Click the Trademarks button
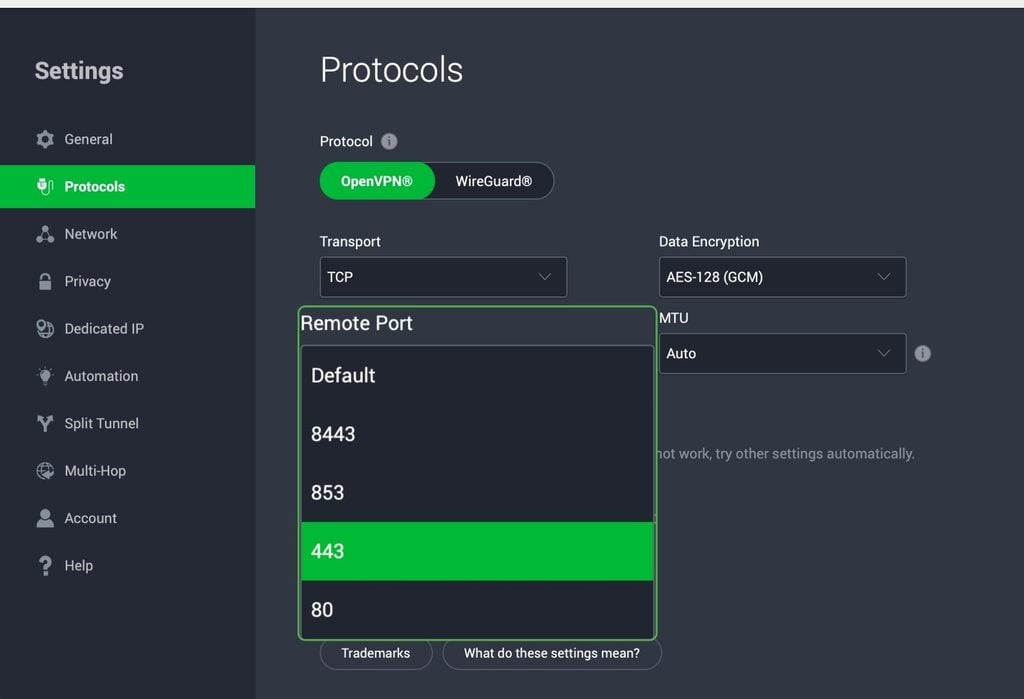This screenshot has height=699, width=1024. (376, 653)
